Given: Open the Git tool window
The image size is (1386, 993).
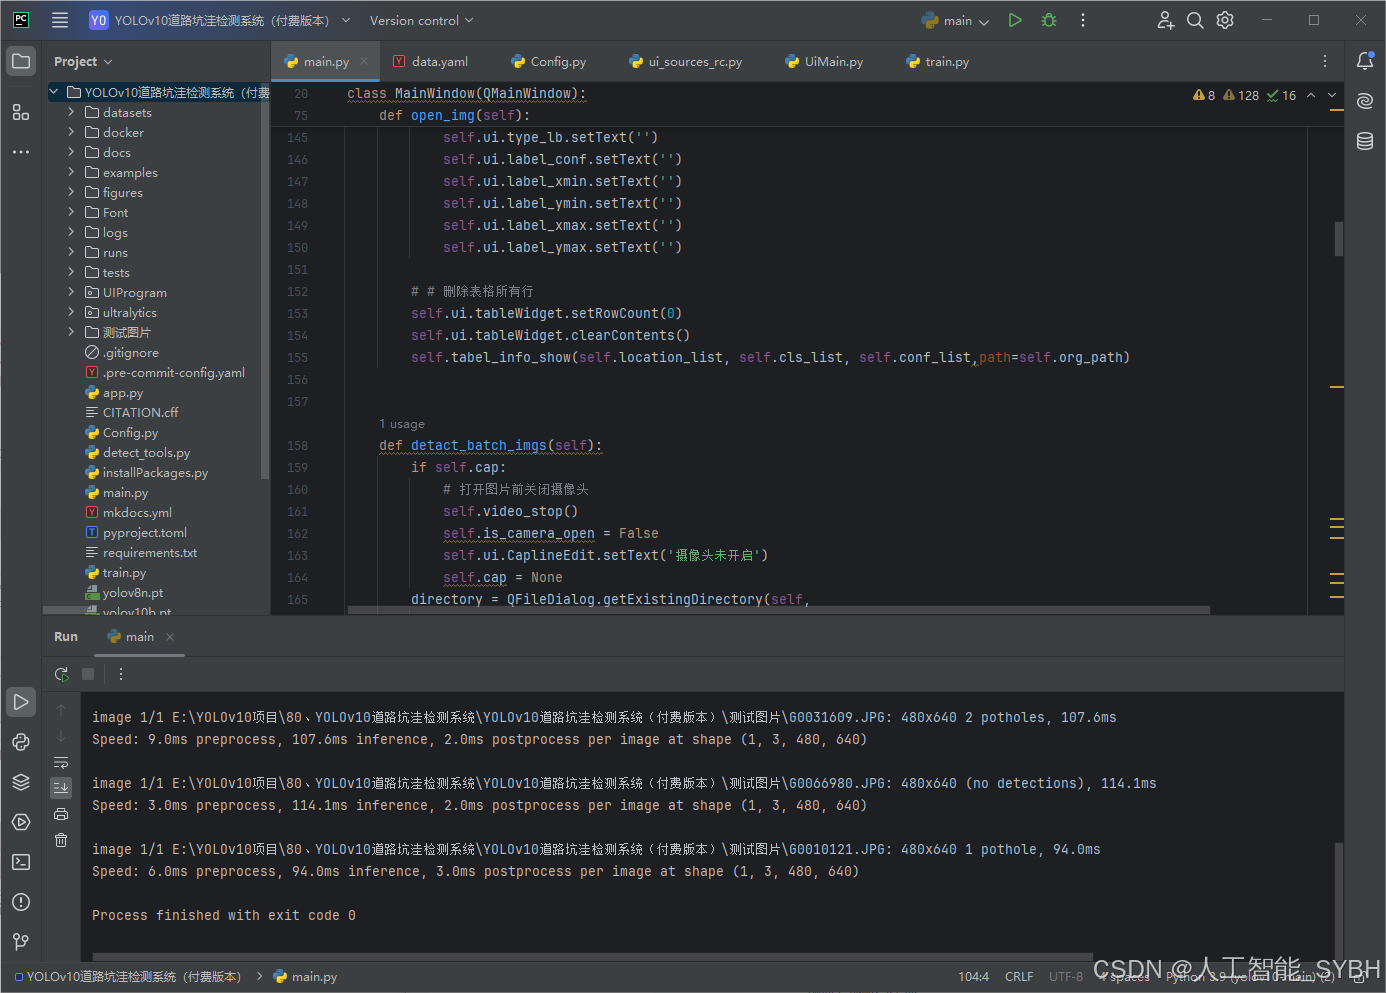Looking at the screenshot, I should pyautogui.click(x=21, y=942).
